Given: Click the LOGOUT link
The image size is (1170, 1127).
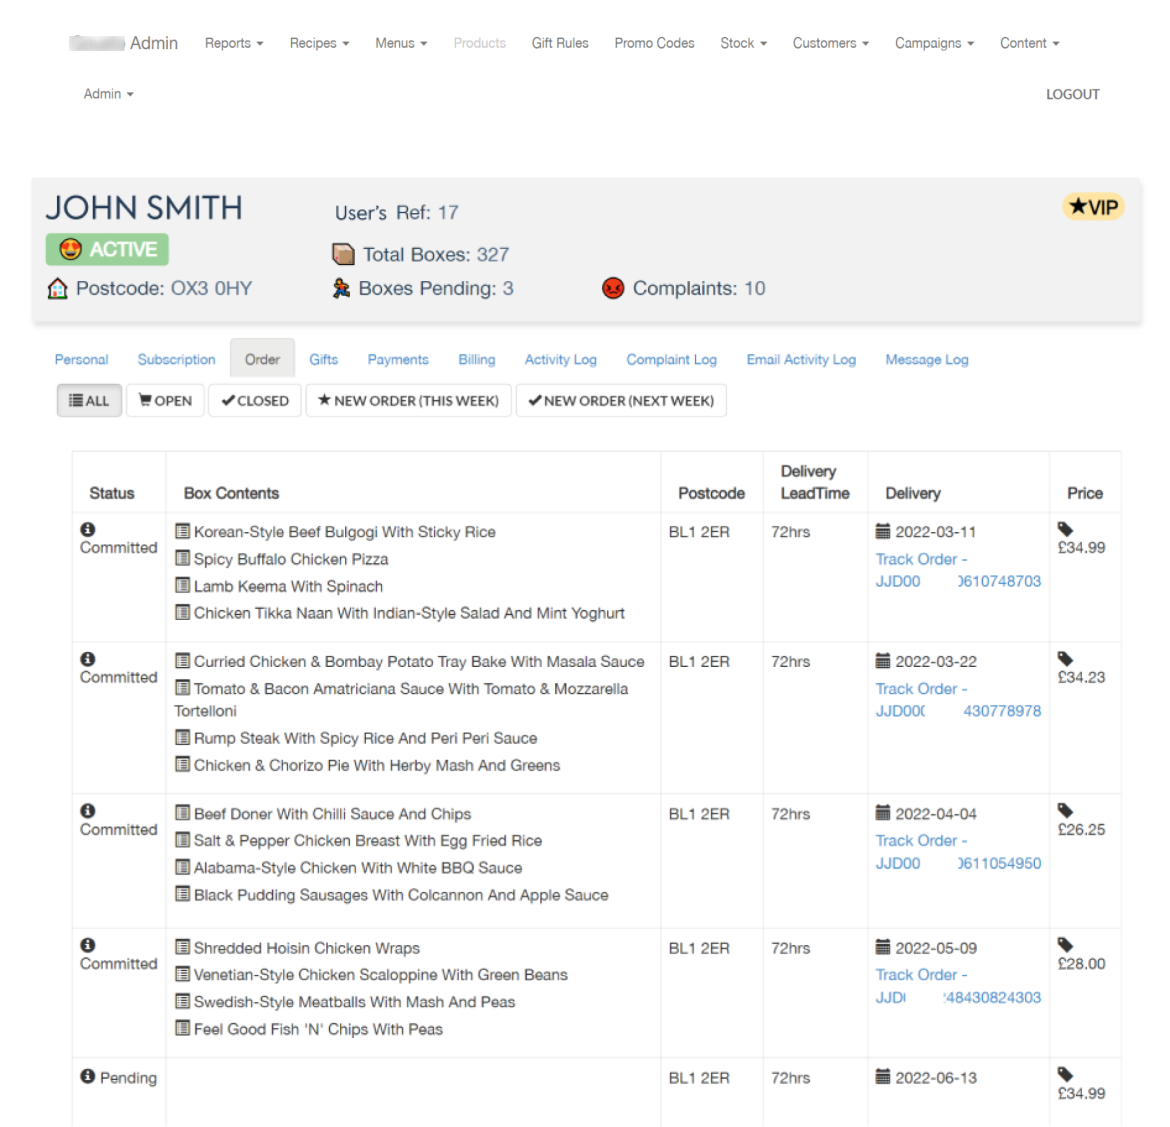Looking at the screenshot, I should (x=1072, y=94).
